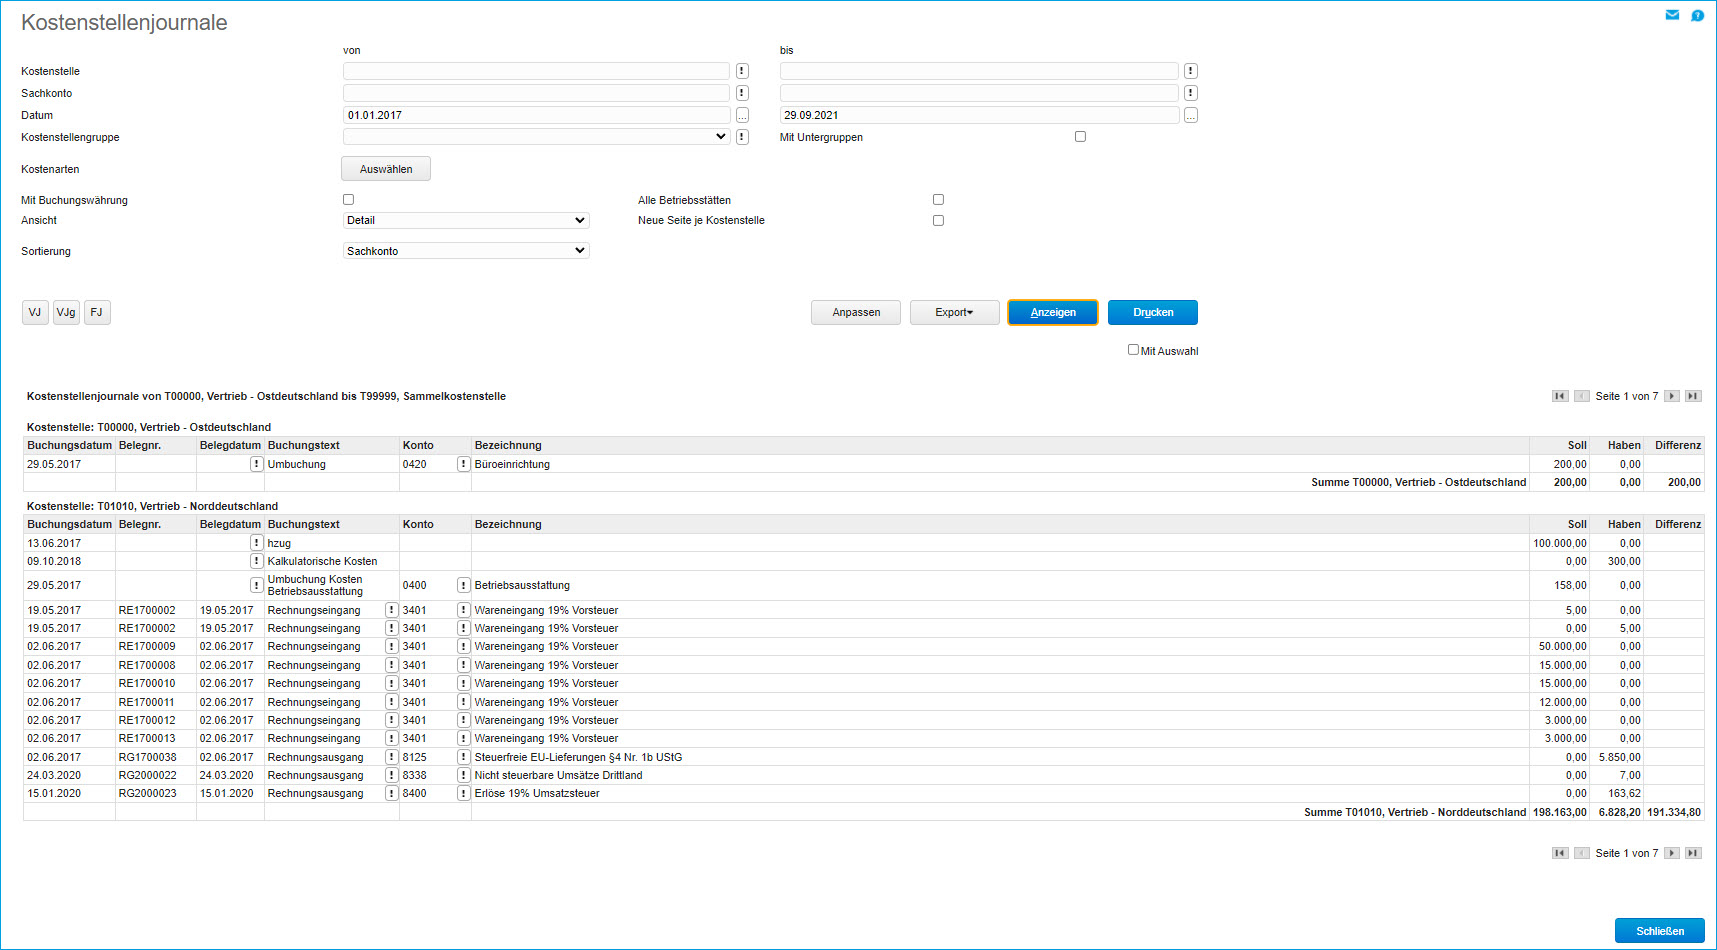Open the Ansicht dropdown showing Detail
This screenshot has width=1717, height=950.
pos(466,220)
